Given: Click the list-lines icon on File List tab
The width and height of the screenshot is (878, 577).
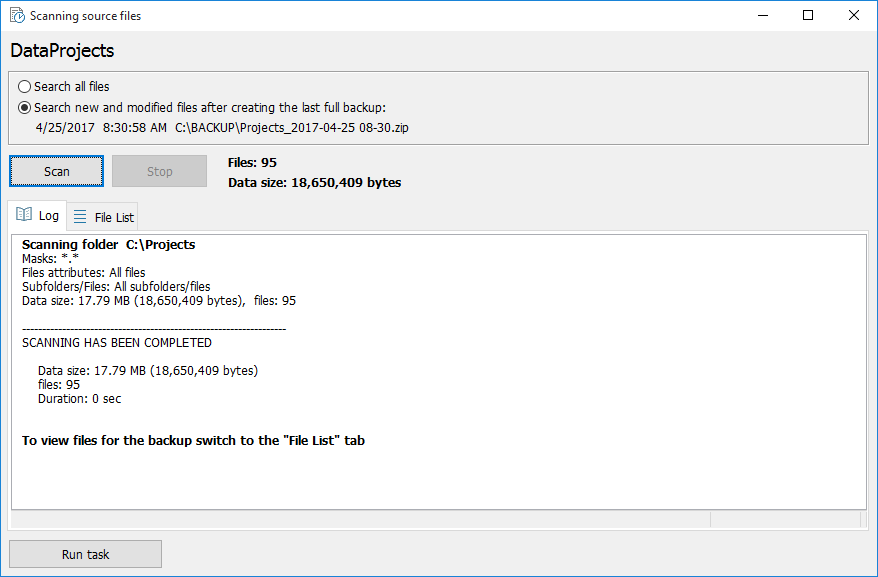Looking at the screenshot, I should coord(80,217).
